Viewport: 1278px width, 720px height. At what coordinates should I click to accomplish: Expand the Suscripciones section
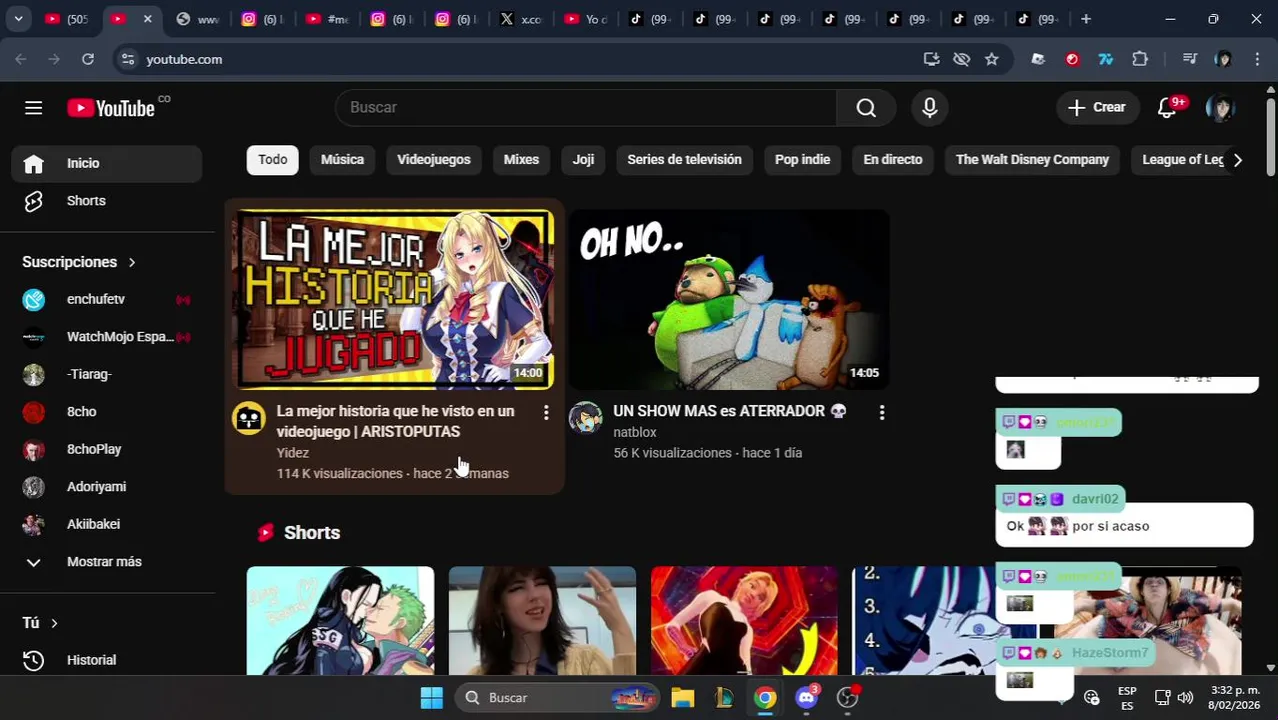coord(79,262)
